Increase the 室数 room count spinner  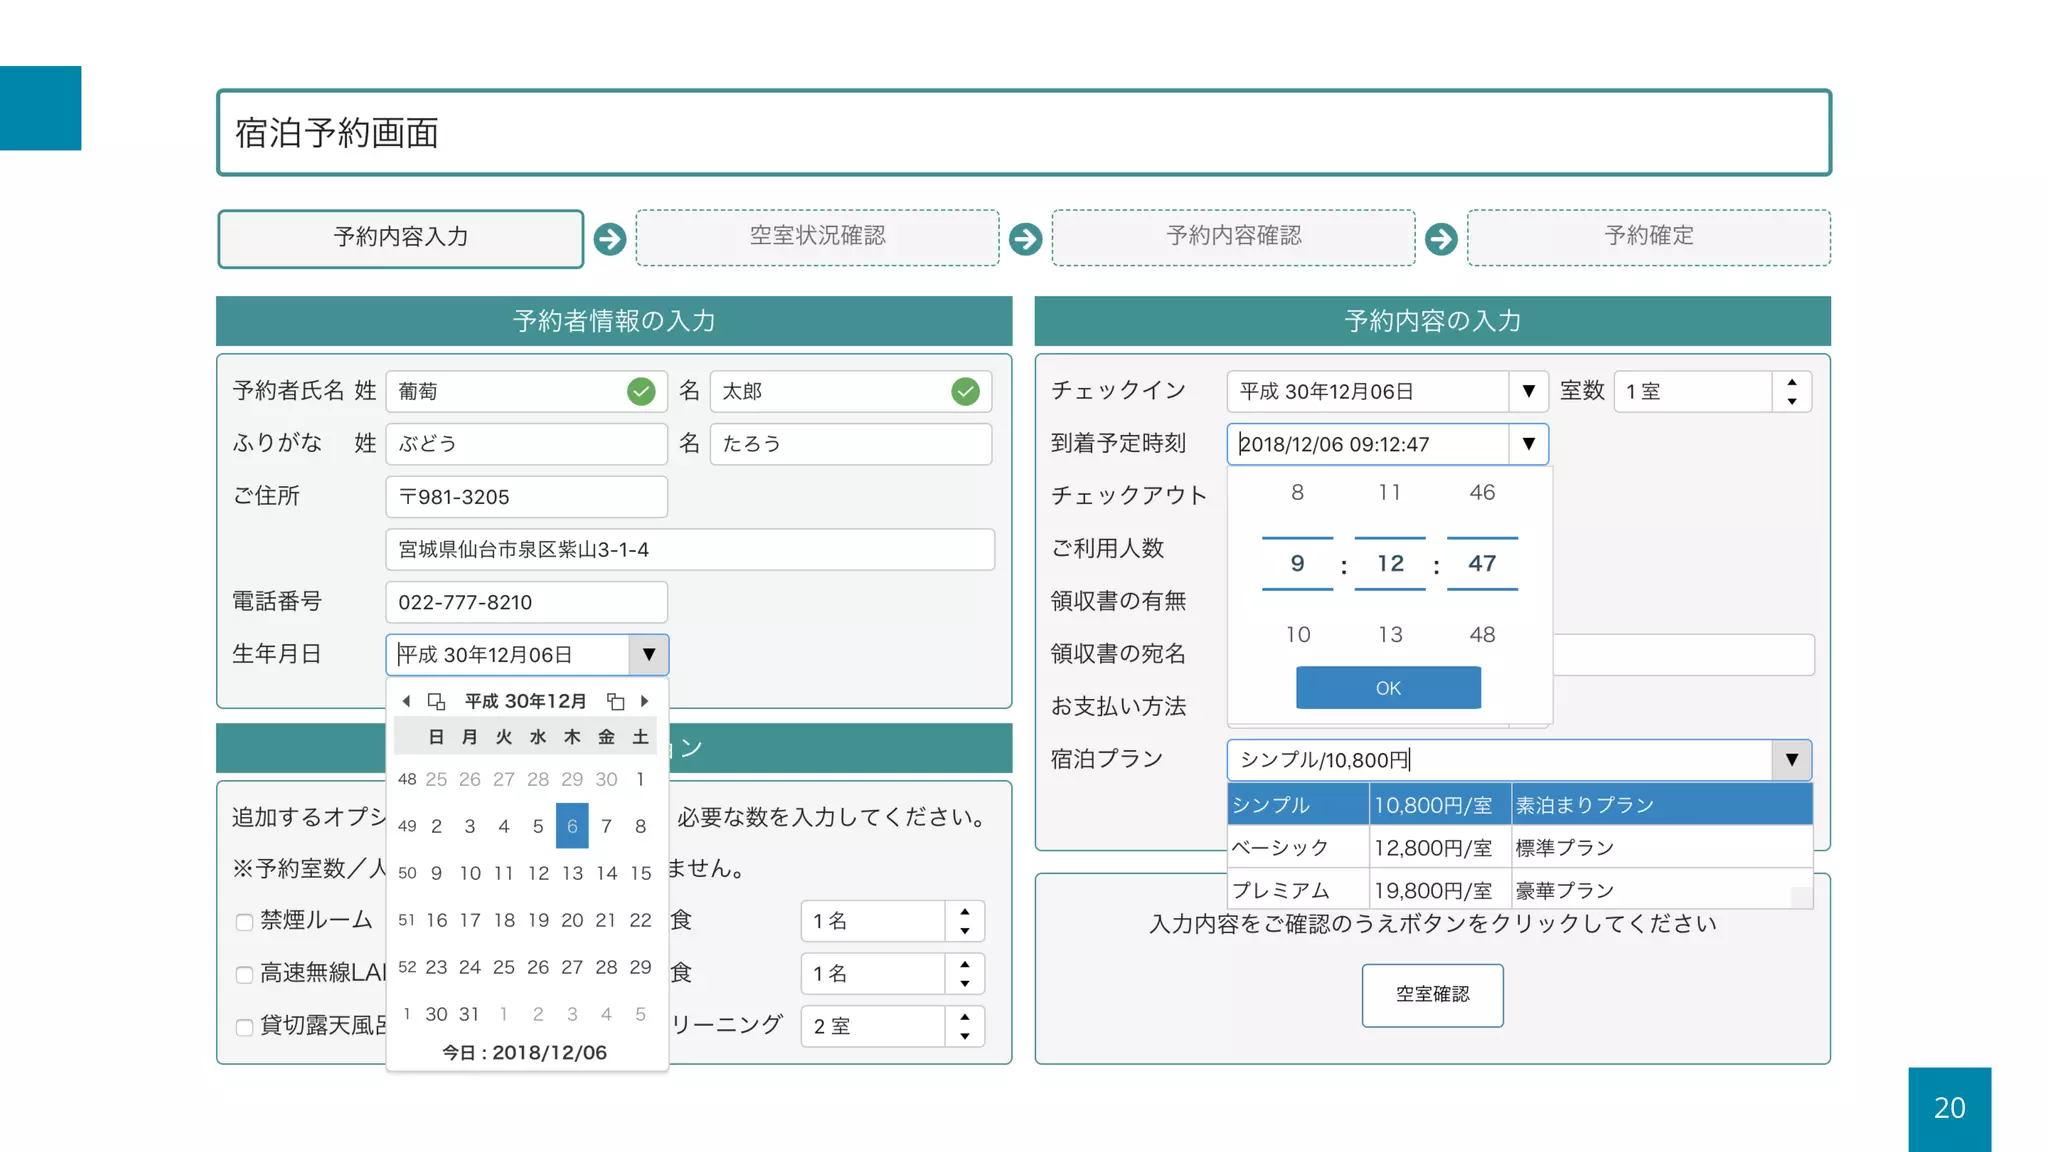(x=1791, y=382)
